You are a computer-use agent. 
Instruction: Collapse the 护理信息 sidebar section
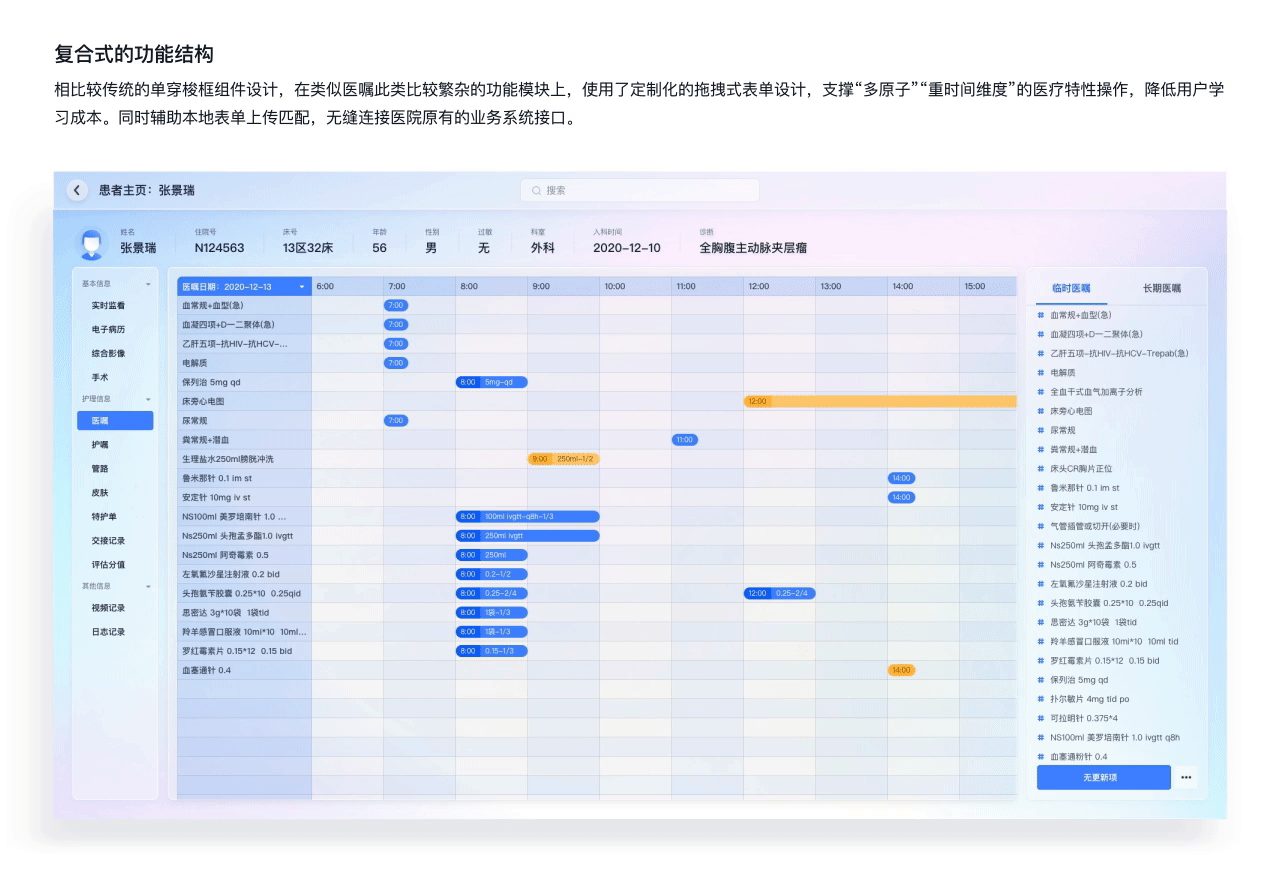tap(149, 399)
